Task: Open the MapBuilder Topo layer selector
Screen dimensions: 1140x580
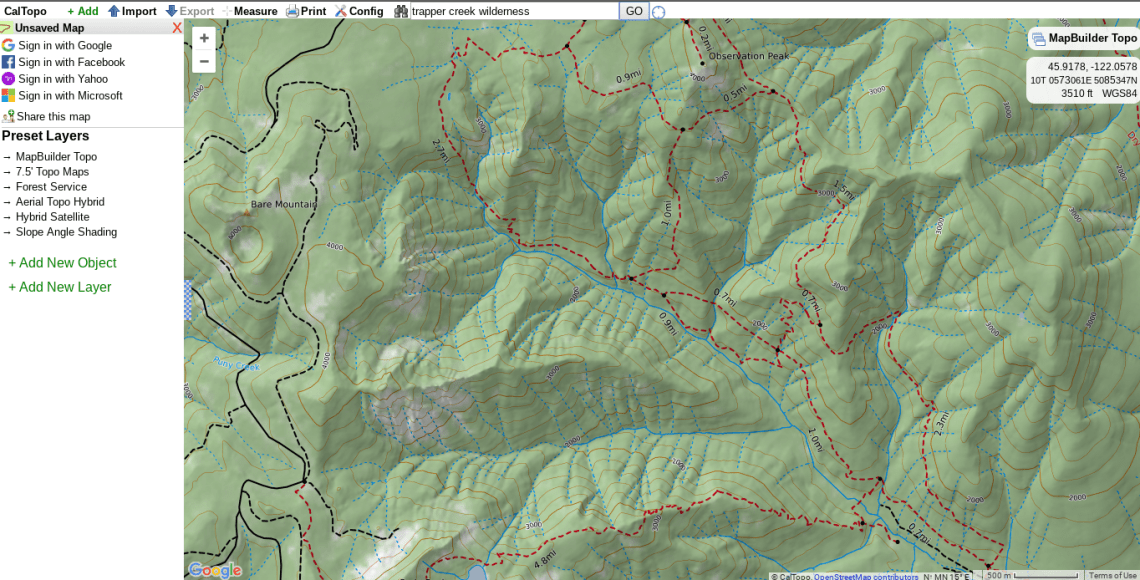Action: click(x=1083, y=39)
